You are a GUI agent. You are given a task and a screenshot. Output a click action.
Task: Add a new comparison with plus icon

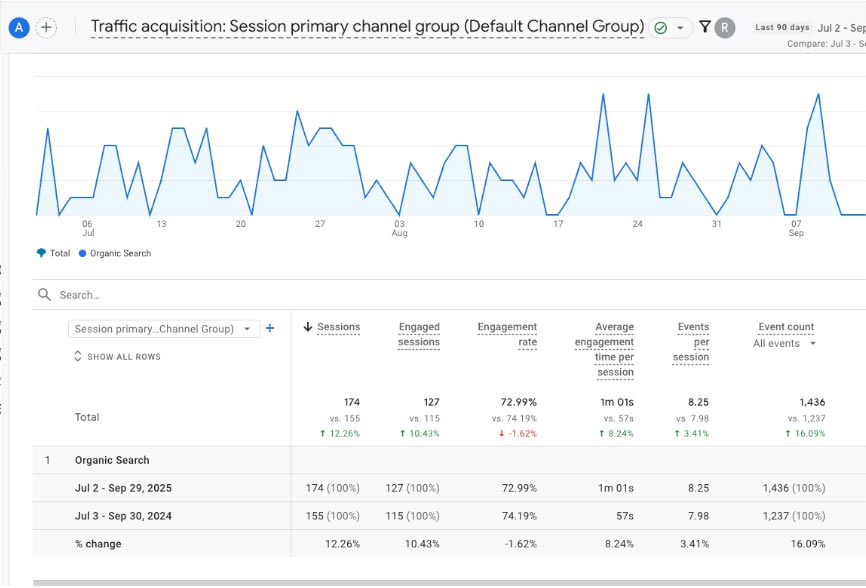point(47,28)
